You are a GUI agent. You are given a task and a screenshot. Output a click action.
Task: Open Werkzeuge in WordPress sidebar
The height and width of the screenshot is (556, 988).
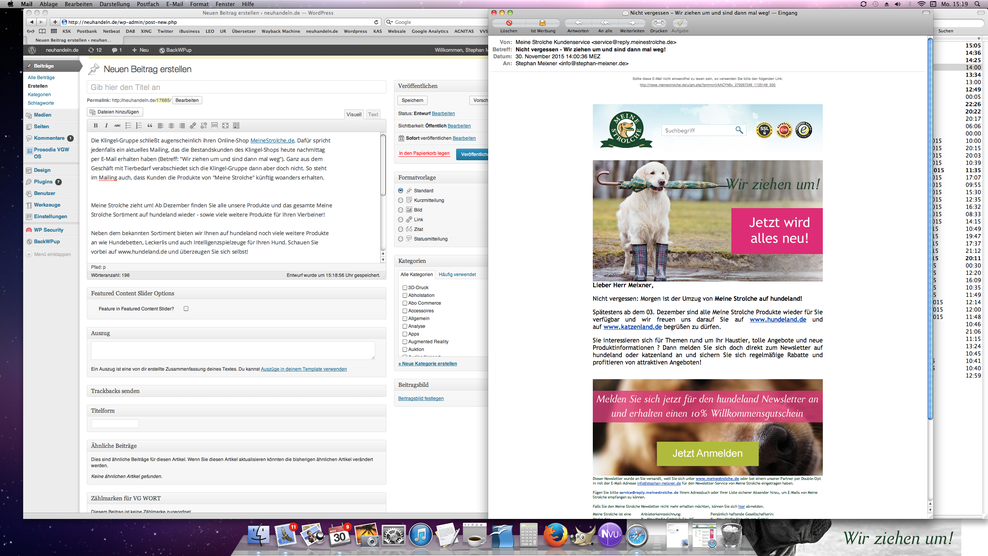click(x=47, y=205)
